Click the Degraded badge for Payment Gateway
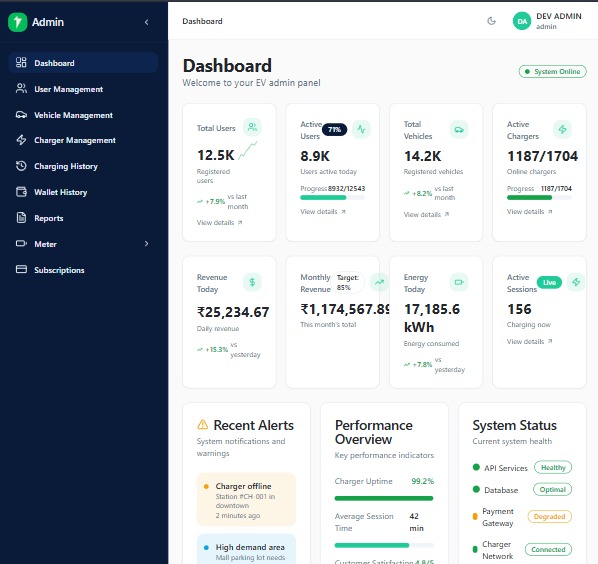 550,517
